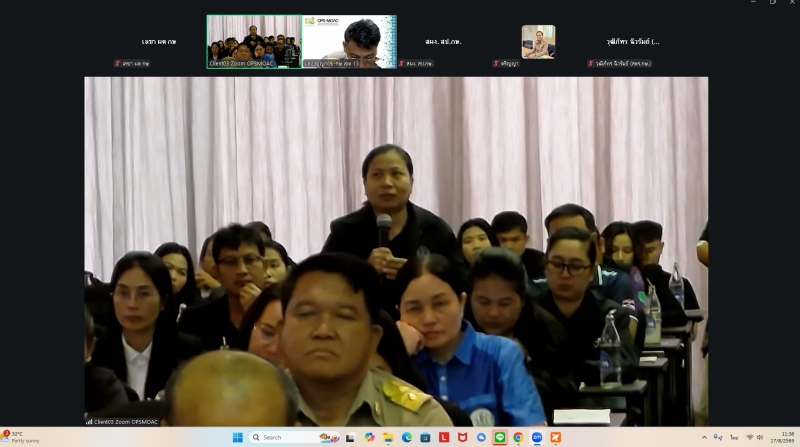Image resolution: width=800 pixels, height=447 pixels.
Task: Open Microsoft Store from the taskbar
Action: click(426, 437)
